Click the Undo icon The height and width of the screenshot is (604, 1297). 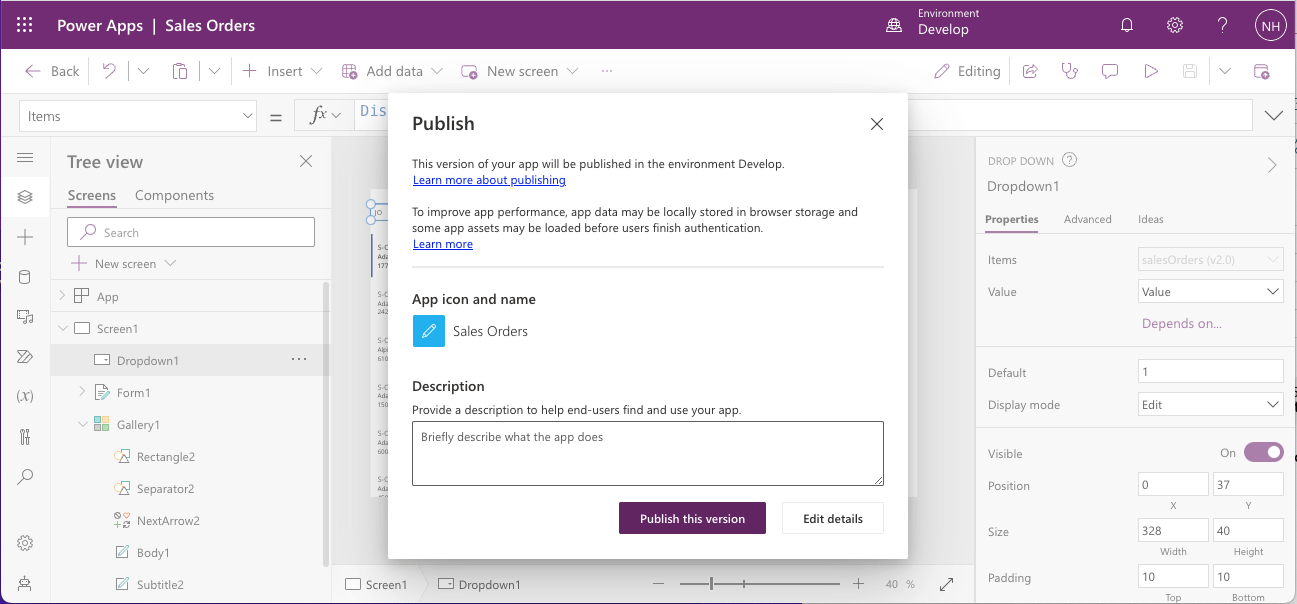tap(109, 71)
